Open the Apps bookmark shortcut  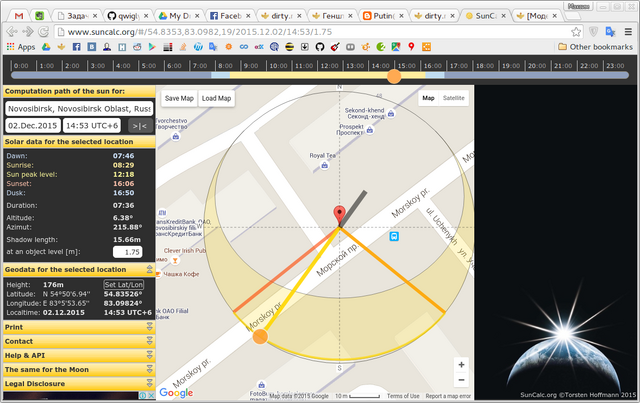[x=21, y=47]
